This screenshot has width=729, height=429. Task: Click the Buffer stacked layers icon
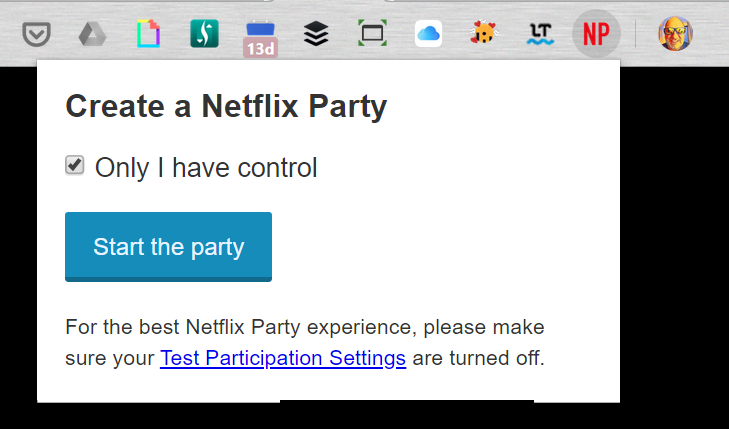click(x=316, y=34)
